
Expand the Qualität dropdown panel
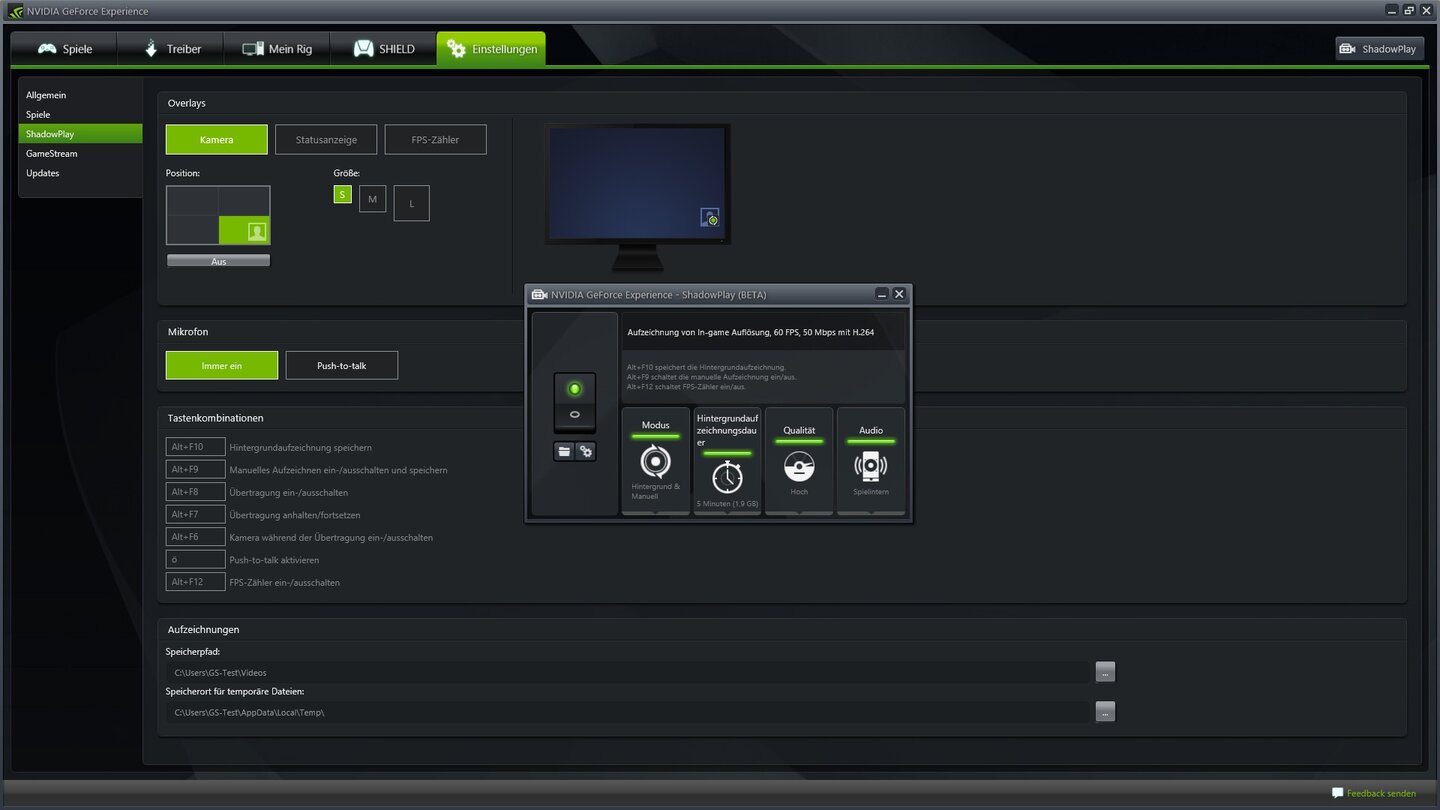click(x=799, y=461)
